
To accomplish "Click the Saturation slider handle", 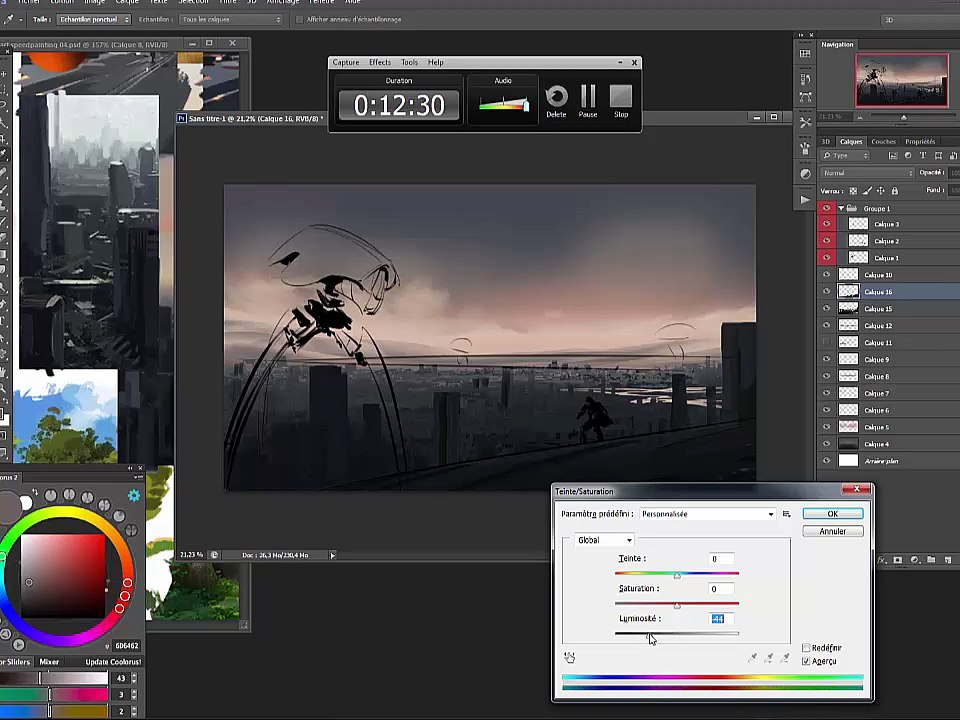I will click(677, 606).
